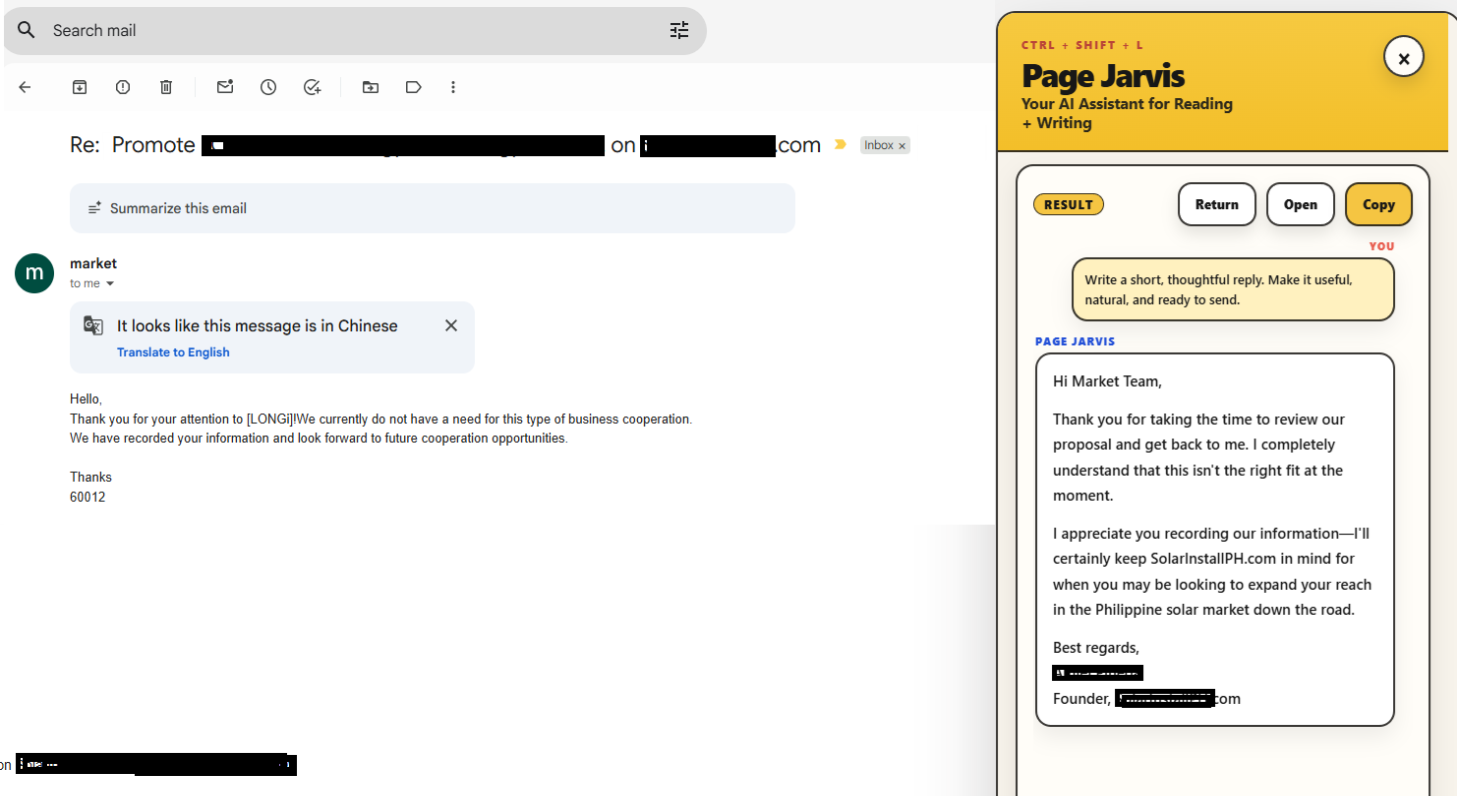Open the Labels icon in toolbar
The width and height of the screenshot is (1457, 796).
[413, 87]
